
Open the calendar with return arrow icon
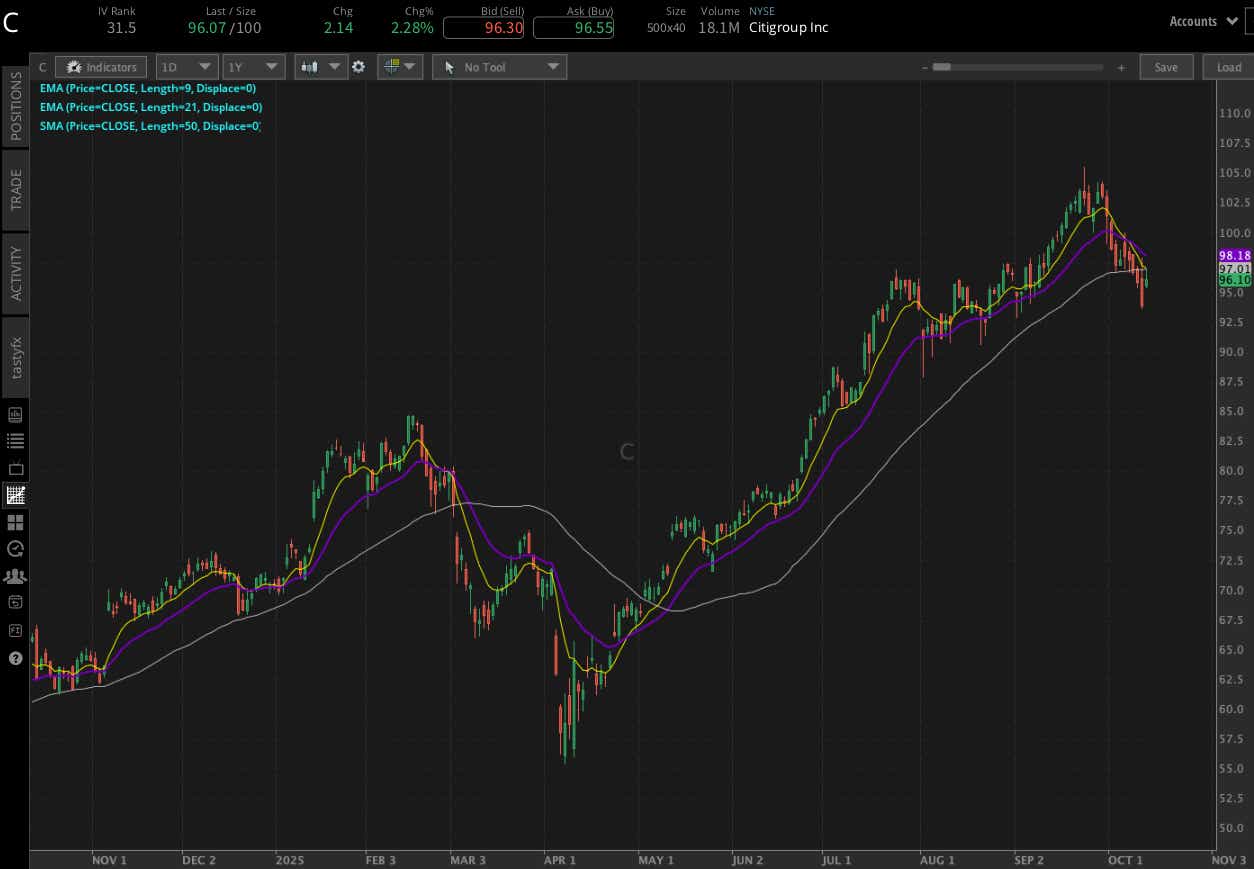pyautogui.click(x=15, y=602)
